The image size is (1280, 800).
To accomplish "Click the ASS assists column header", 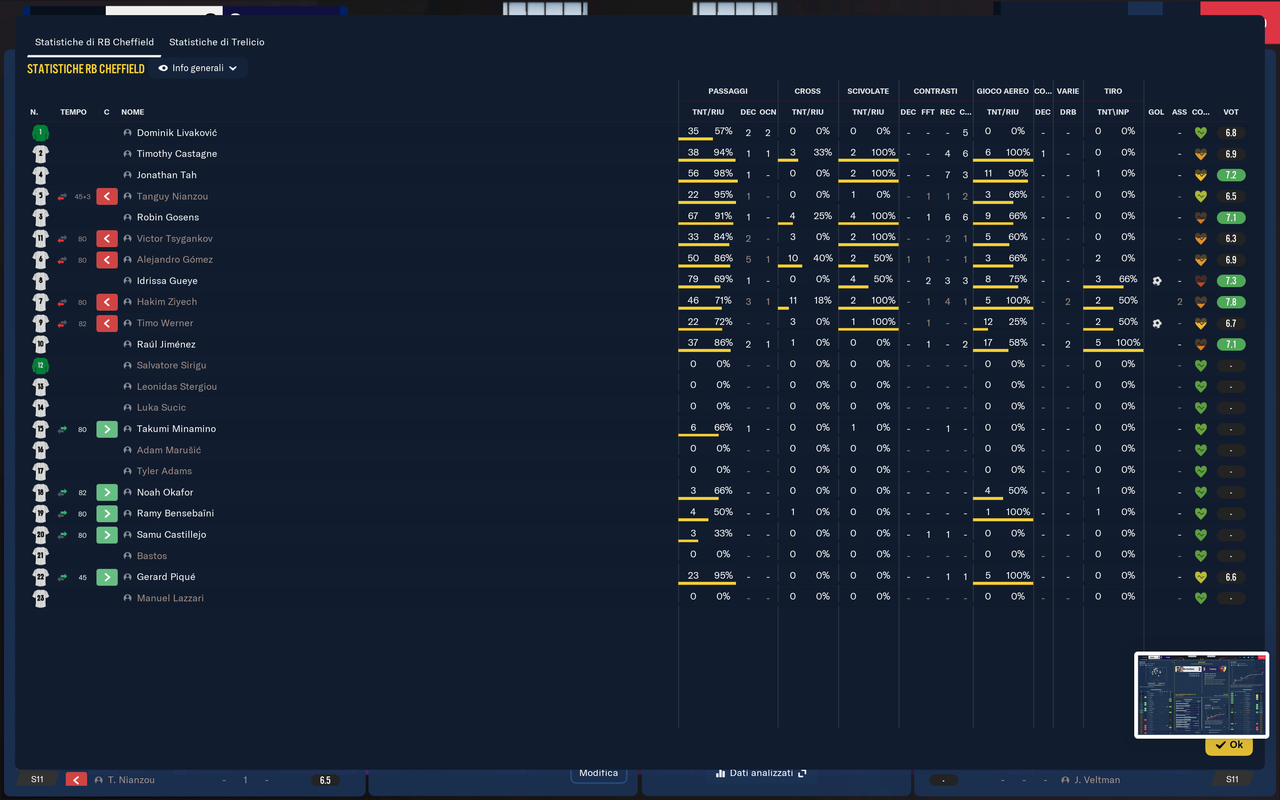I will tap(1180, 112).
